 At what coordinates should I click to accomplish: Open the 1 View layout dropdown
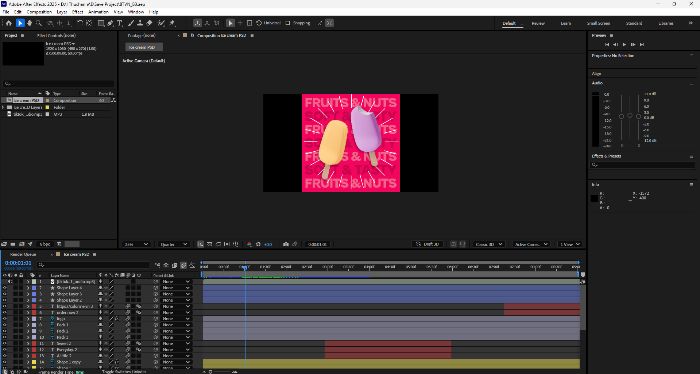point(570,244)
